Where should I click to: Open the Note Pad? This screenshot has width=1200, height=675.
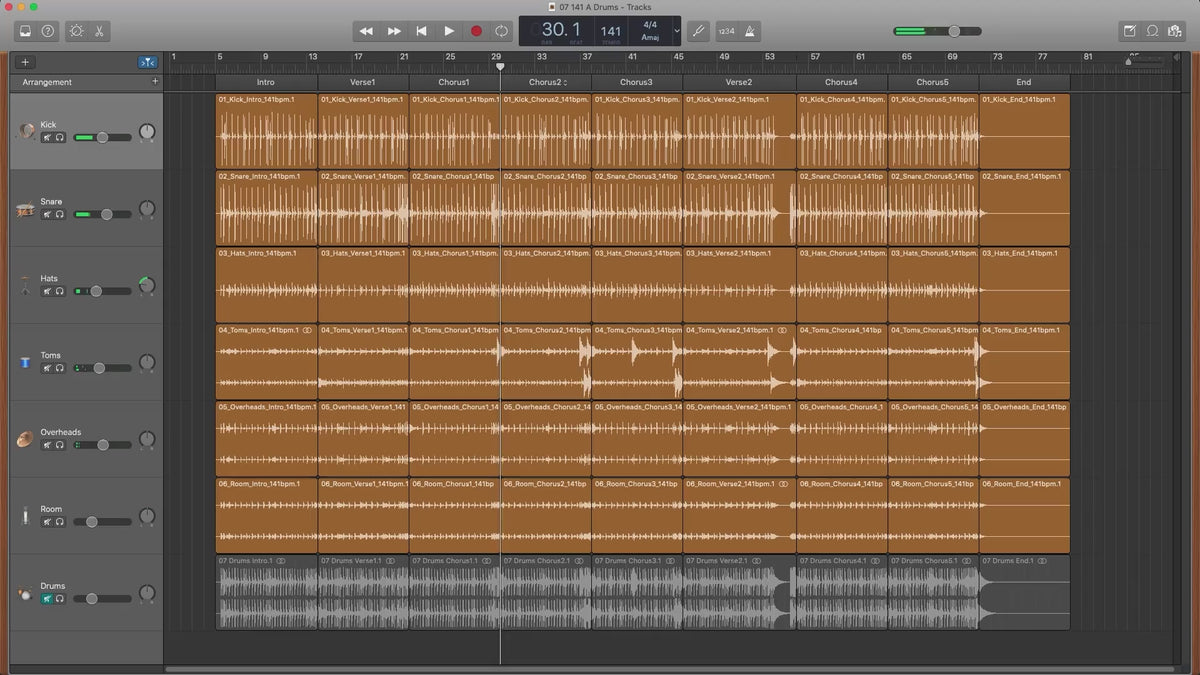point(1129,31)
